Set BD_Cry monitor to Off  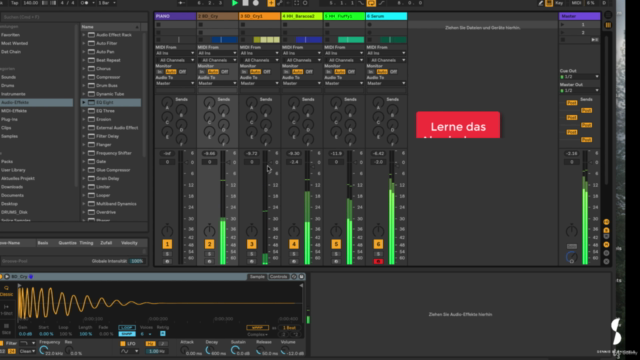pos(224,72)
